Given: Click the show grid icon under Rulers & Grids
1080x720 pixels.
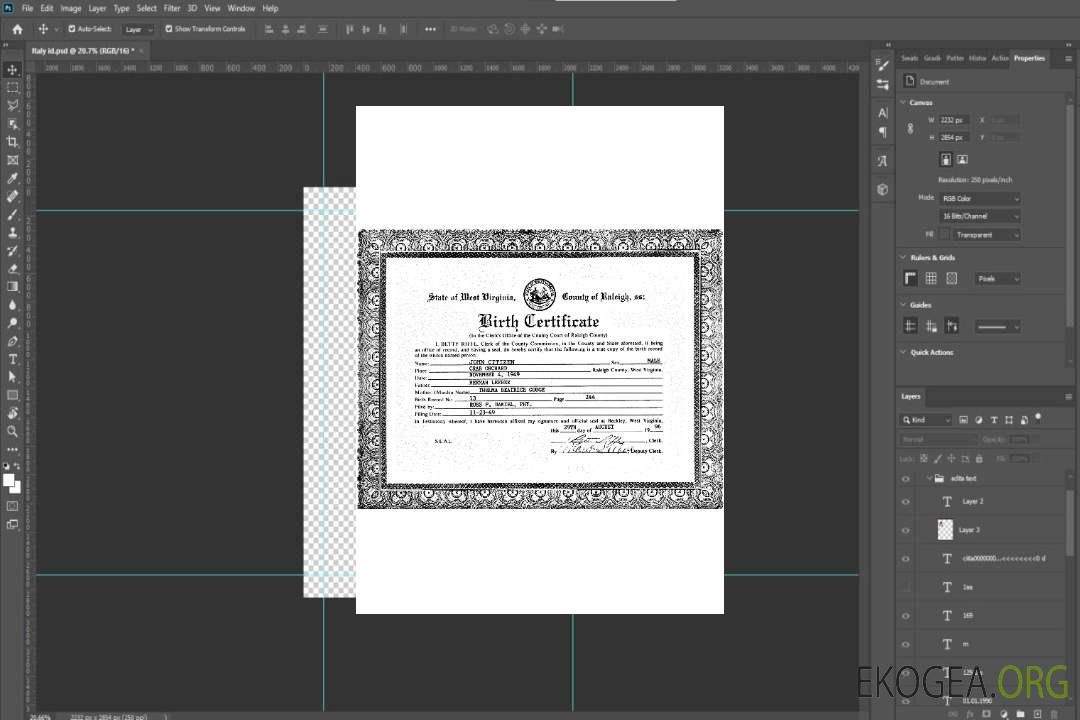Looking at the screenshot, I should pyautogui.click(x=931, y=278).
